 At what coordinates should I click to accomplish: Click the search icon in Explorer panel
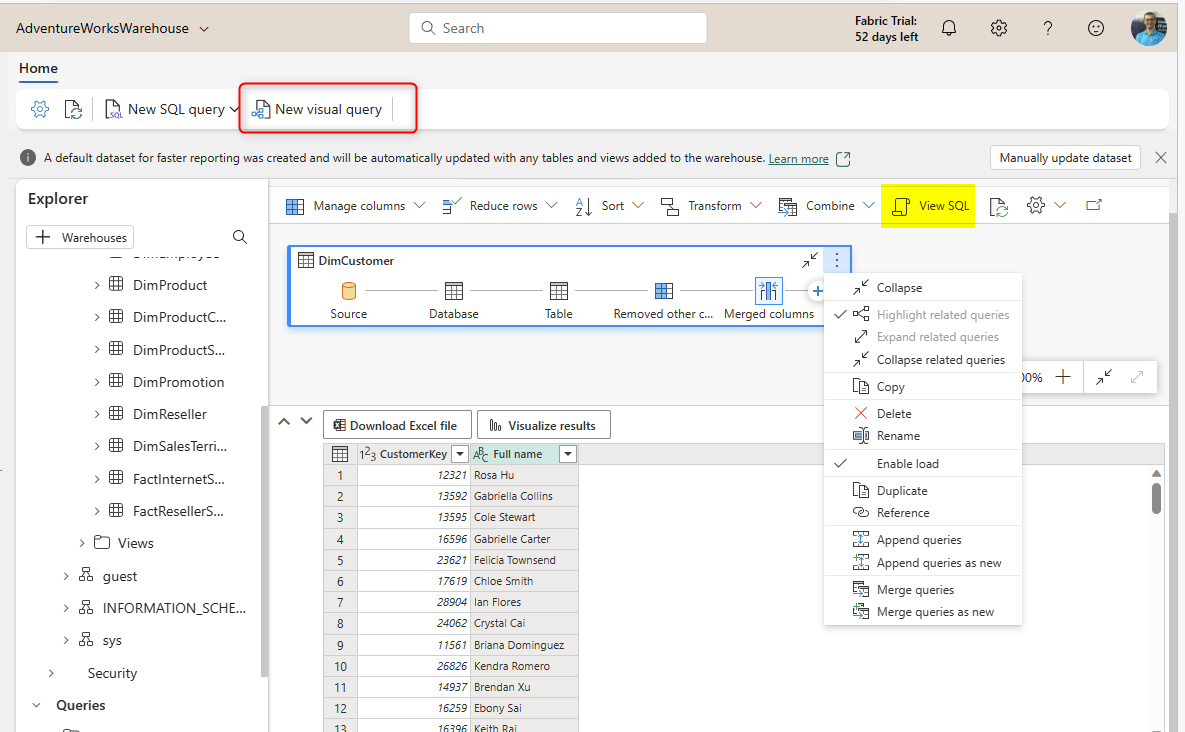(x=240, y=237)
